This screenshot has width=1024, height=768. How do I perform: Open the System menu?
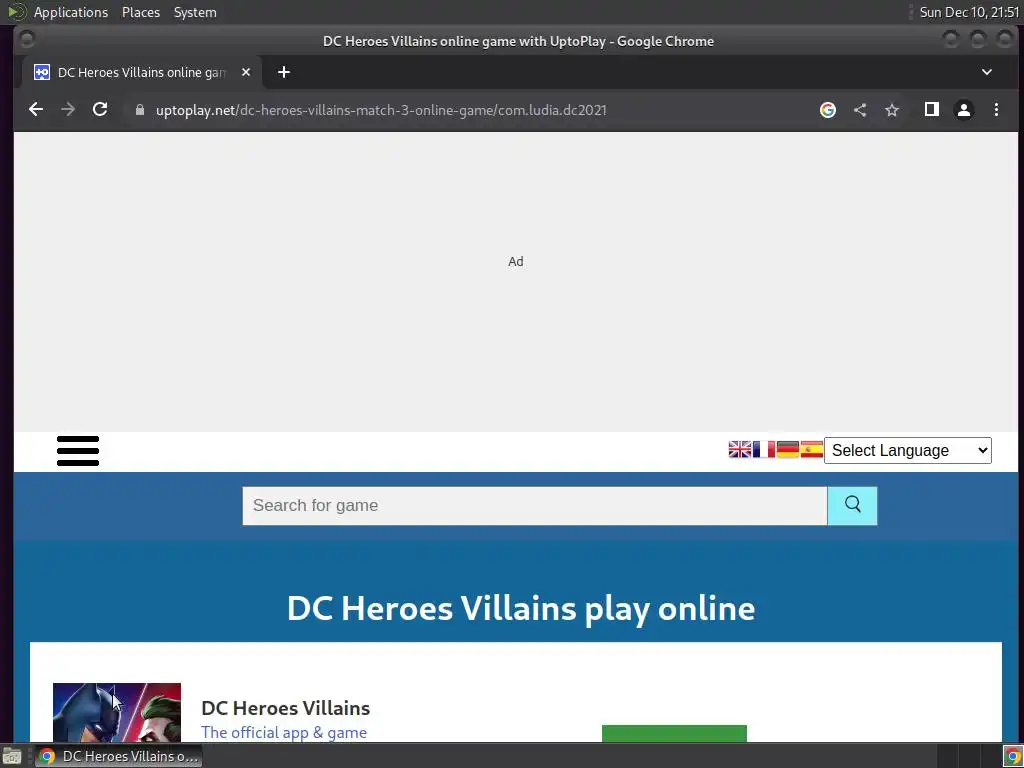click(195, 12)
